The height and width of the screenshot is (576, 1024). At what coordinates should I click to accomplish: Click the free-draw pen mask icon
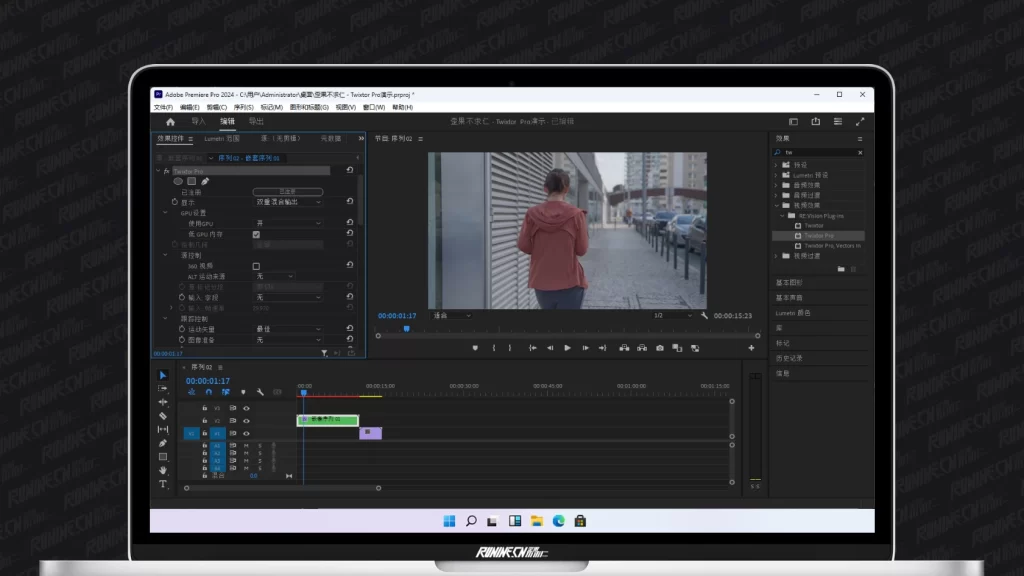click(205, 181)
